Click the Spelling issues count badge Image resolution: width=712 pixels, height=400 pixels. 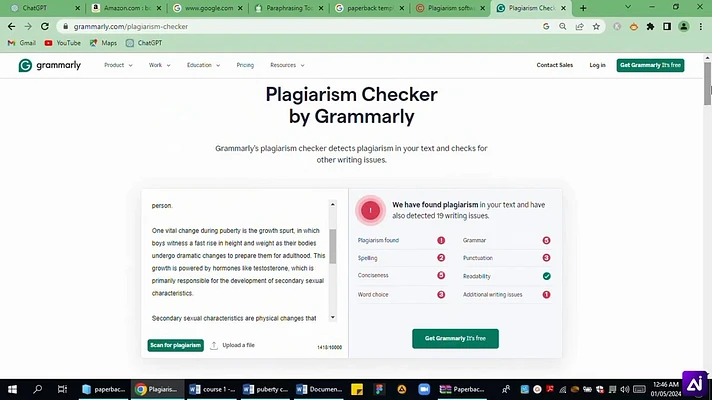tap(441, 258)
